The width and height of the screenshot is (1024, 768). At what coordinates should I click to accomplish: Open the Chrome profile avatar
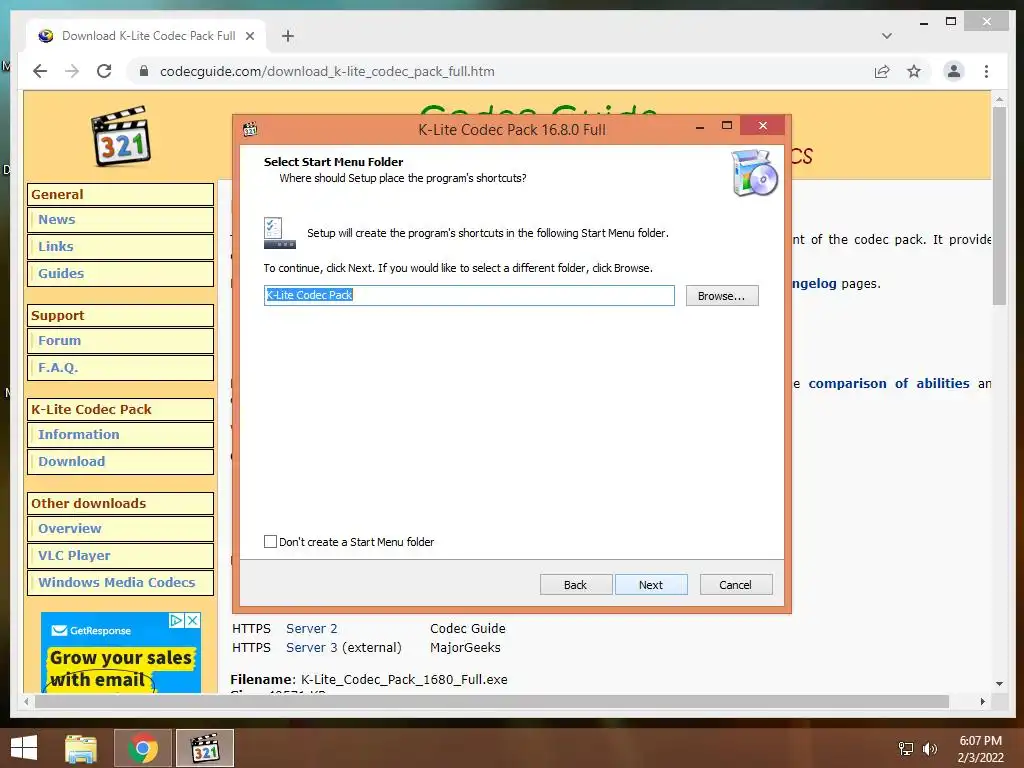953,71
